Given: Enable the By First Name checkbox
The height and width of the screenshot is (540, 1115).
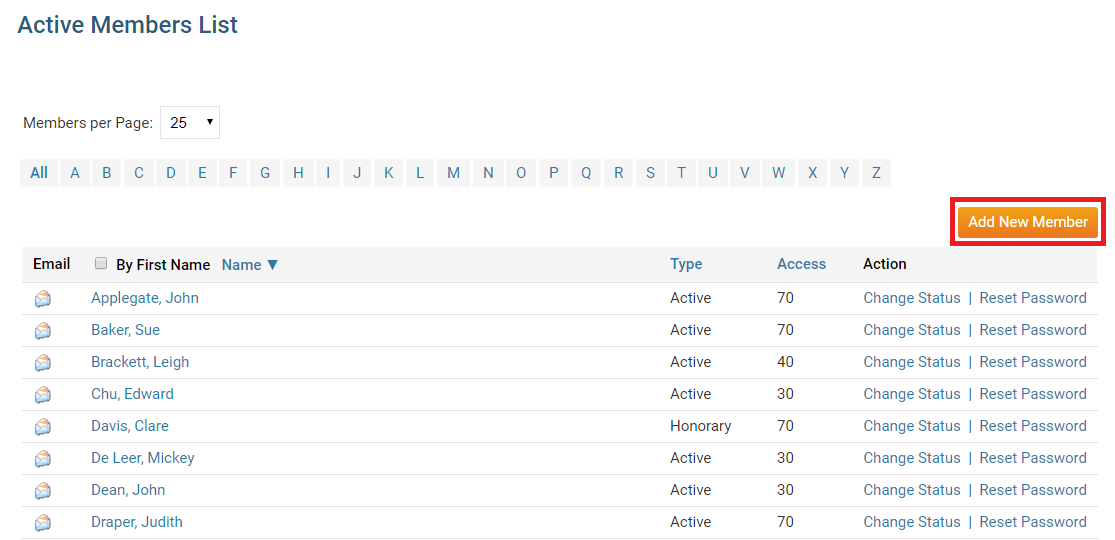Looking at the screenshot, I should point(101,264).
